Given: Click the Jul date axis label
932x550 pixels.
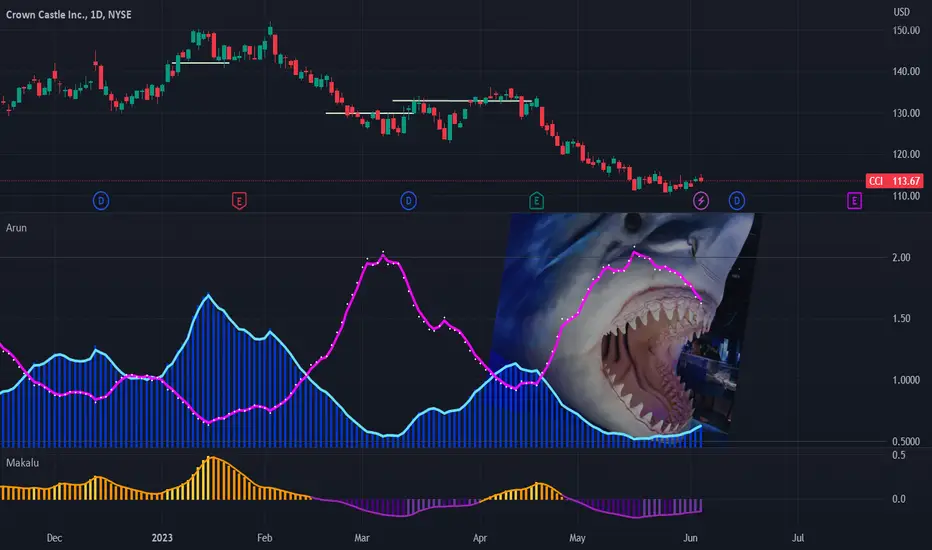Looking at the screenshot, I should click(x=798, y=538).
